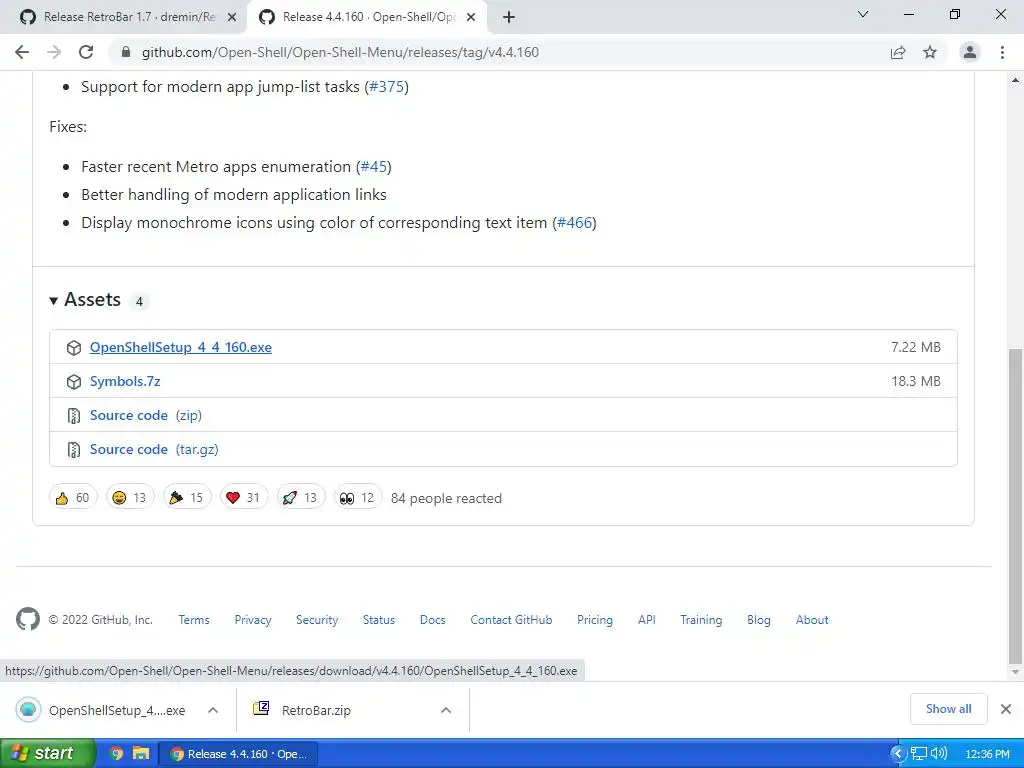The height and width of the screenshot is (768, 1024).
Task: Go back to the previous page
Action: pyautogui.click(x=22, y=52)
